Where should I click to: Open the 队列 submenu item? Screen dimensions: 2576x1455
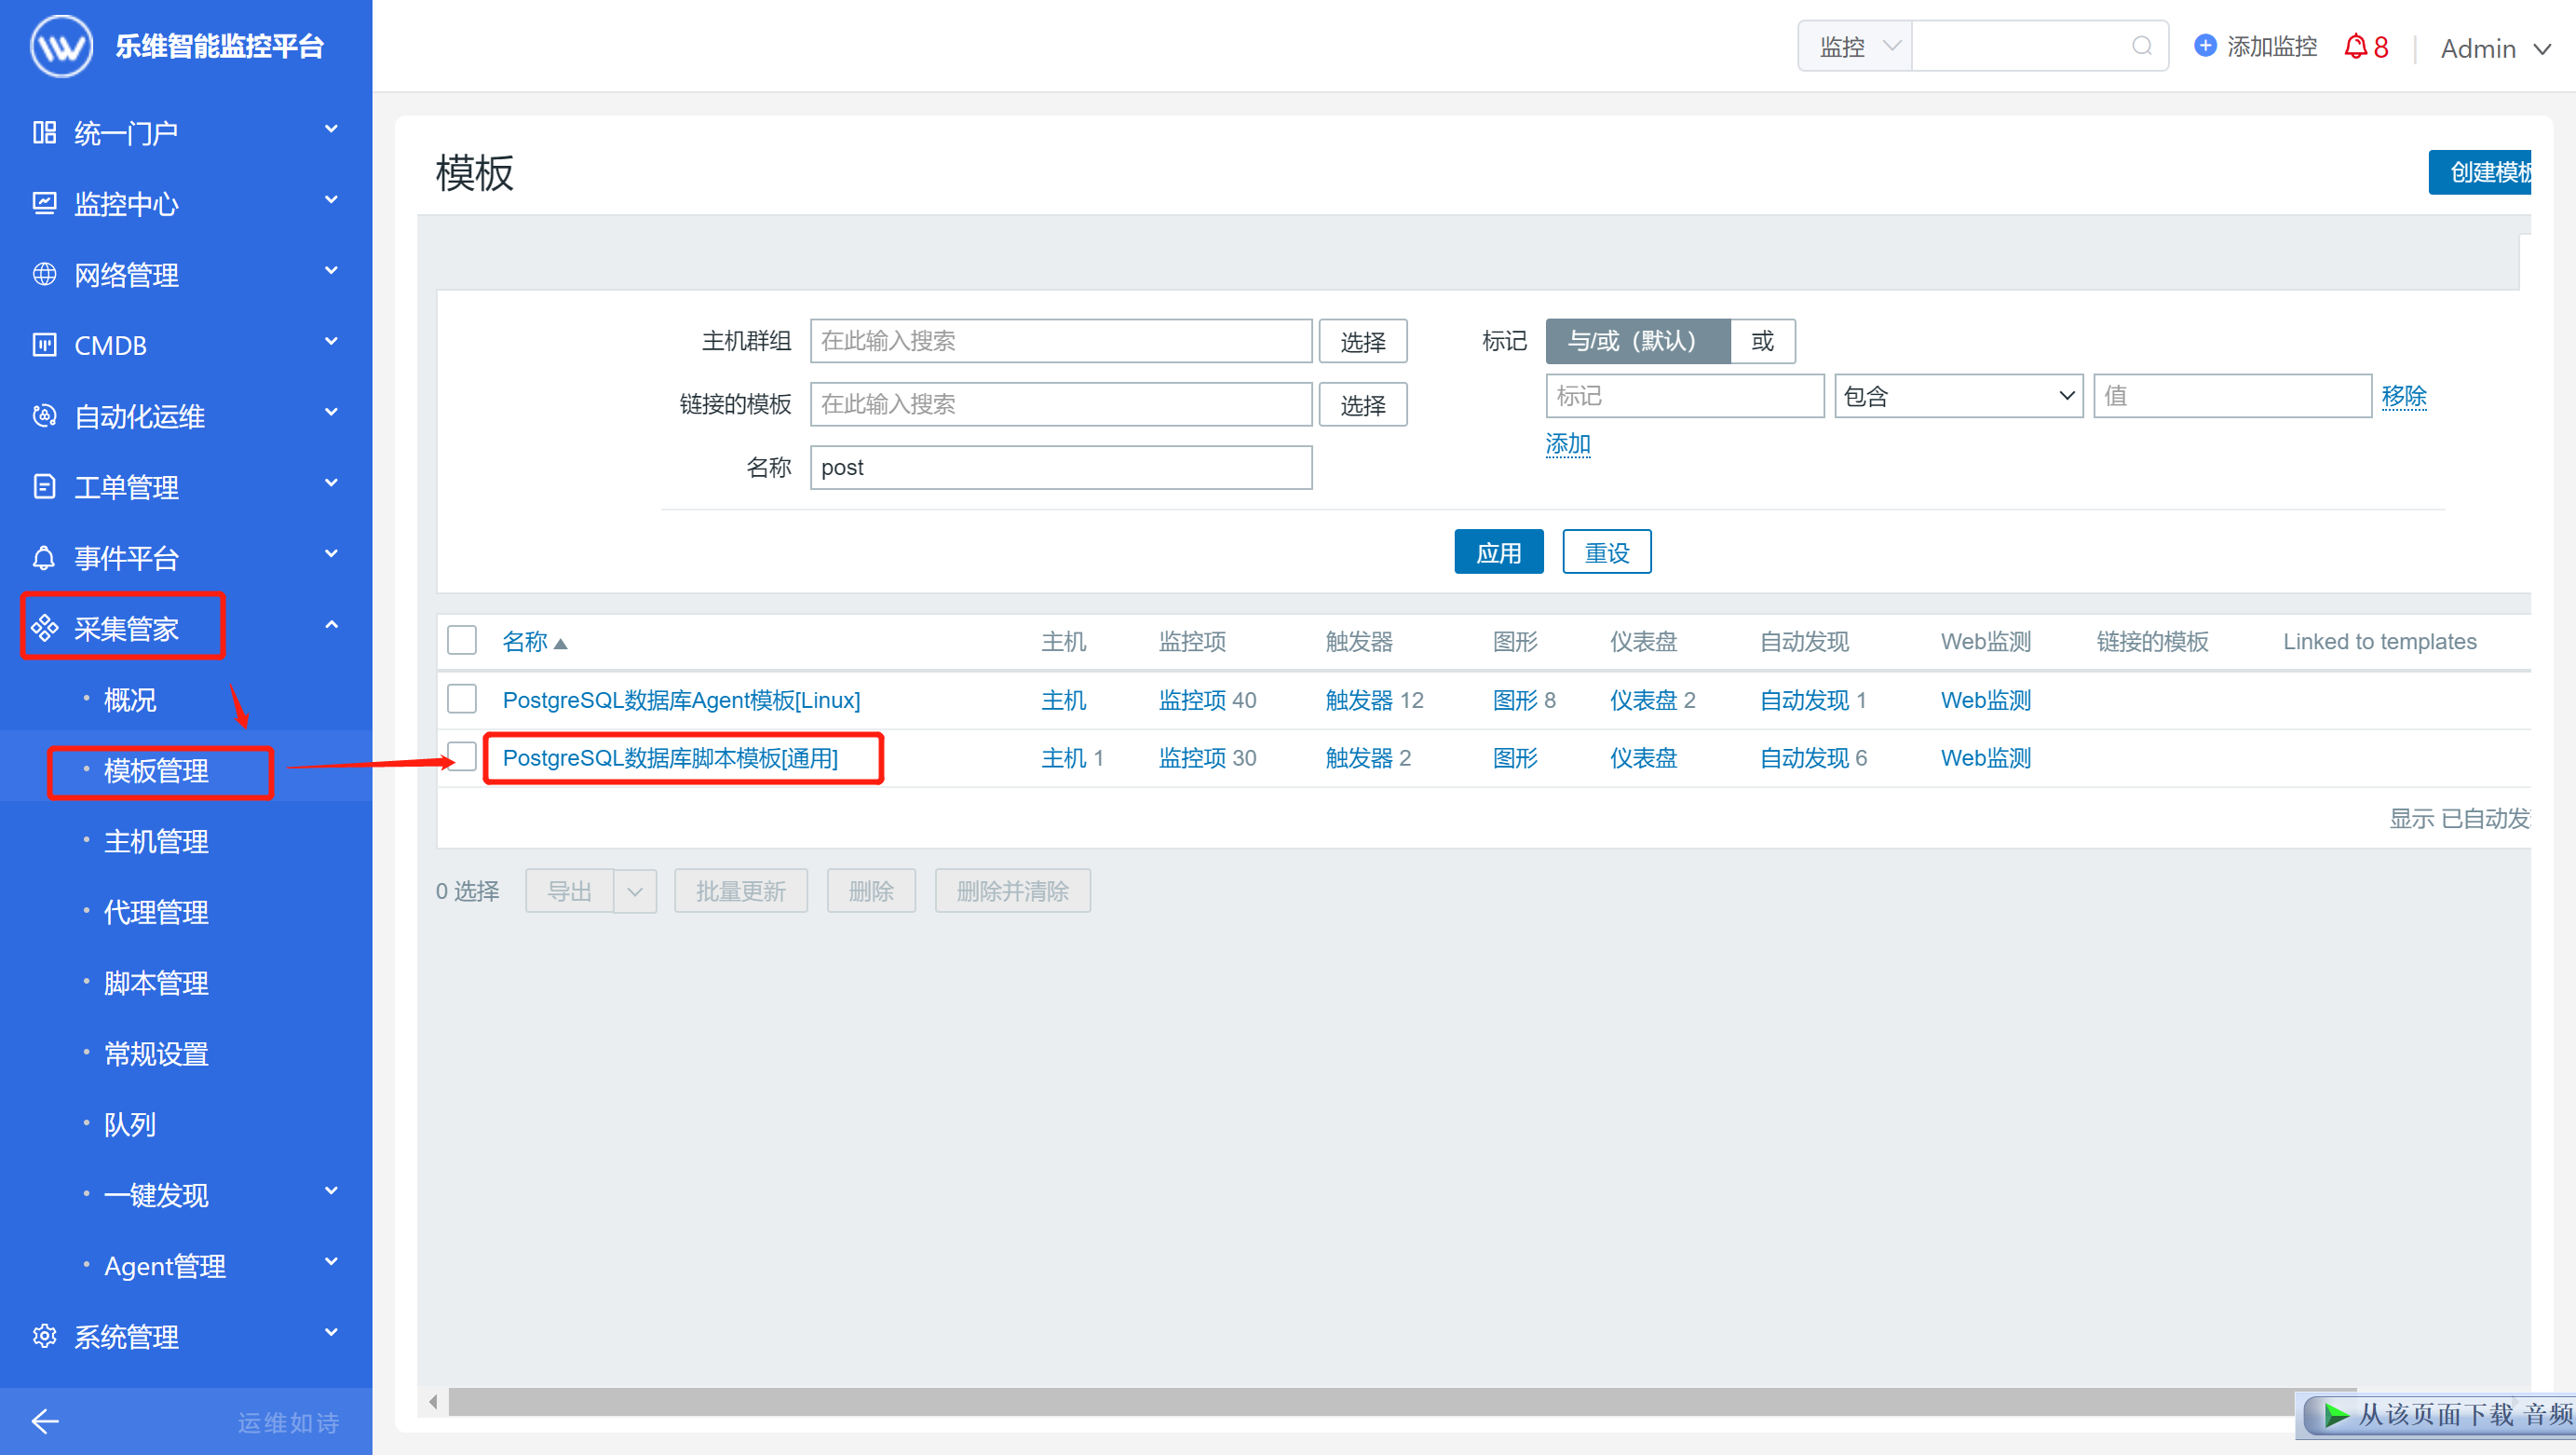[130, 1125]
